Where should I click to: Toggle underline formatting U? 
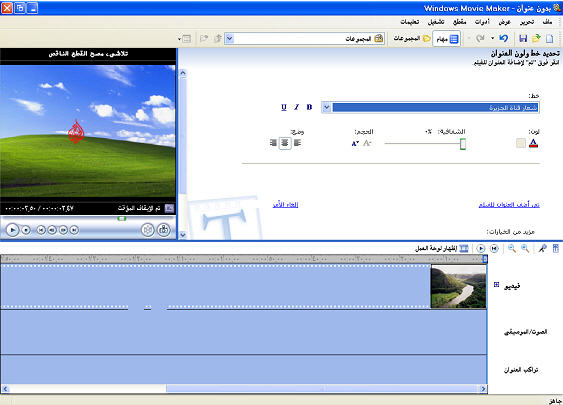pos(284,107)
